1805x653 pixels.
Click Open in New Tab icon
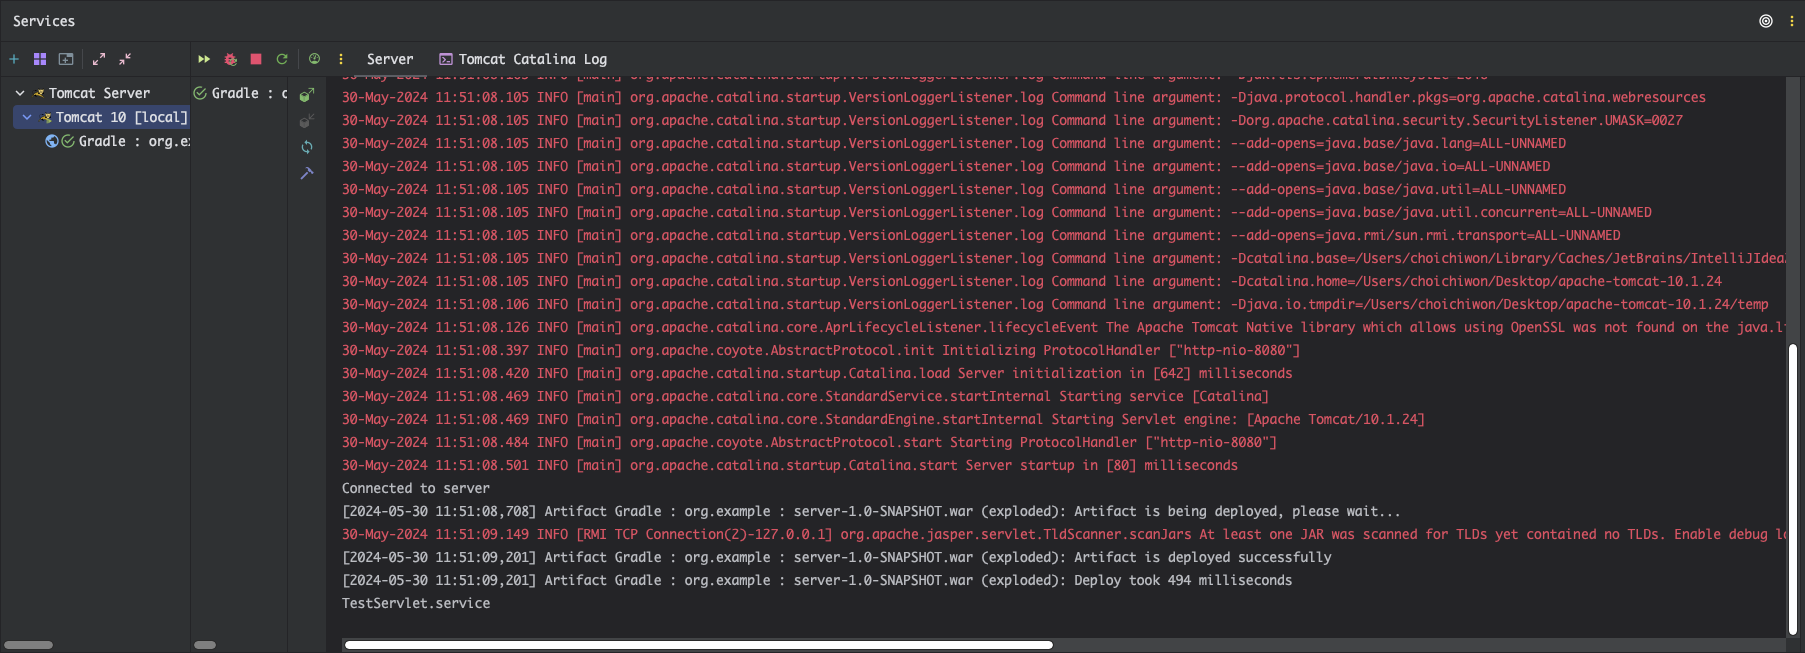click(66, 59)
